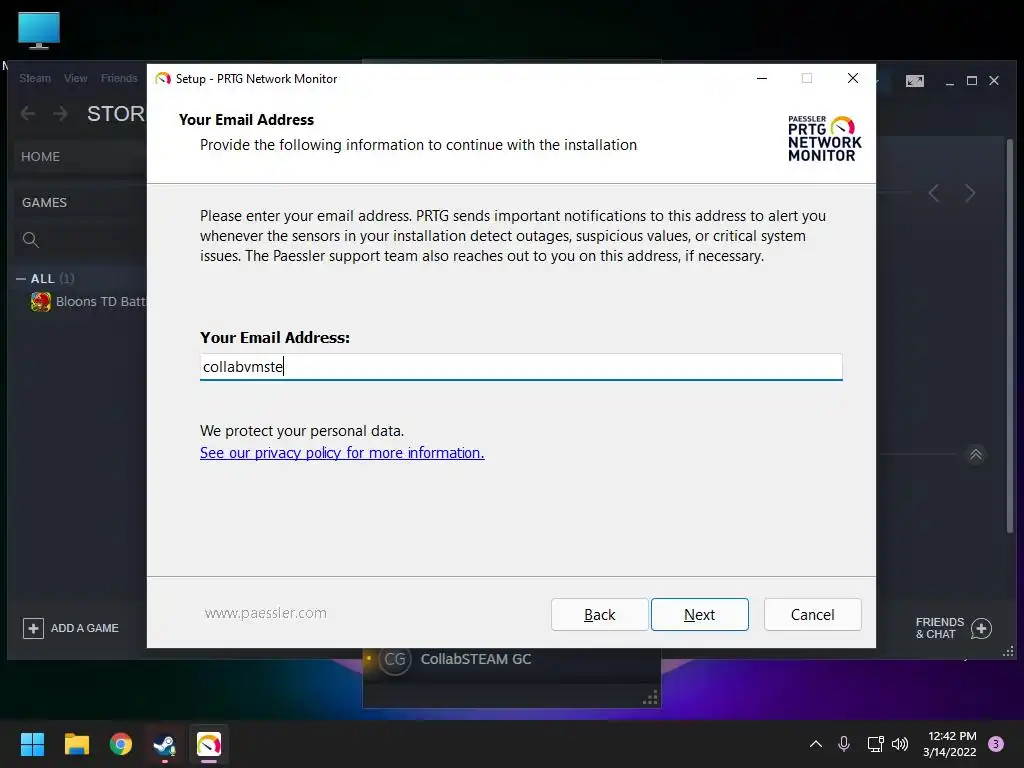This screenshot has width=1024, height=768.
Task: Click previous carousel arrow in Steam
Action: 935,193
